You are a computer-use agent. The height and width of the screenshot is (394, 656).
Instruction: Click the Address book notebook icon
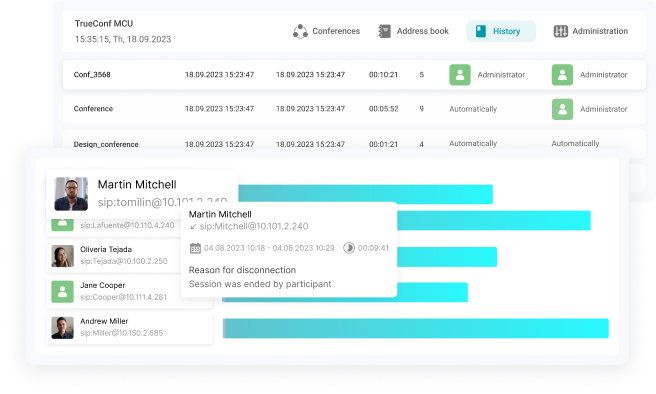[384, 31]
